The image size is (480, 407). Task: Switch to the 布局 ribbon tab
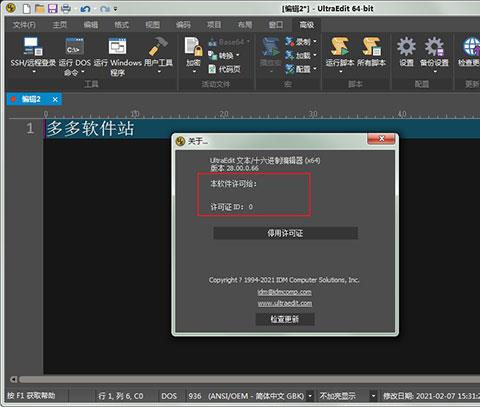(x=245, y=25)
